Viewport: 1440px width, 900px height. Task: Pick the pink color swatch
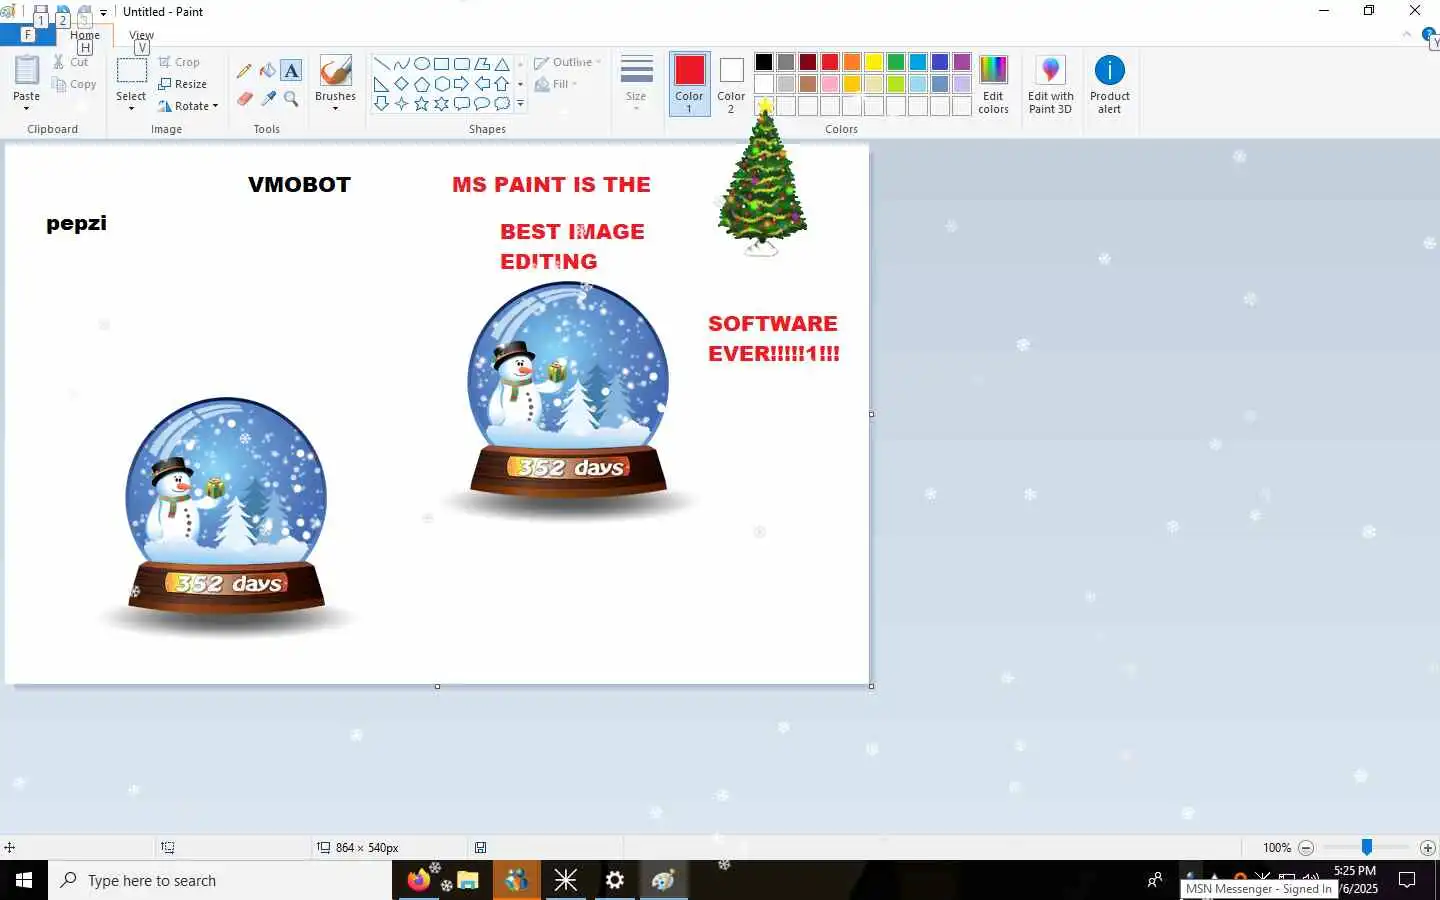[x=830, y=84]
